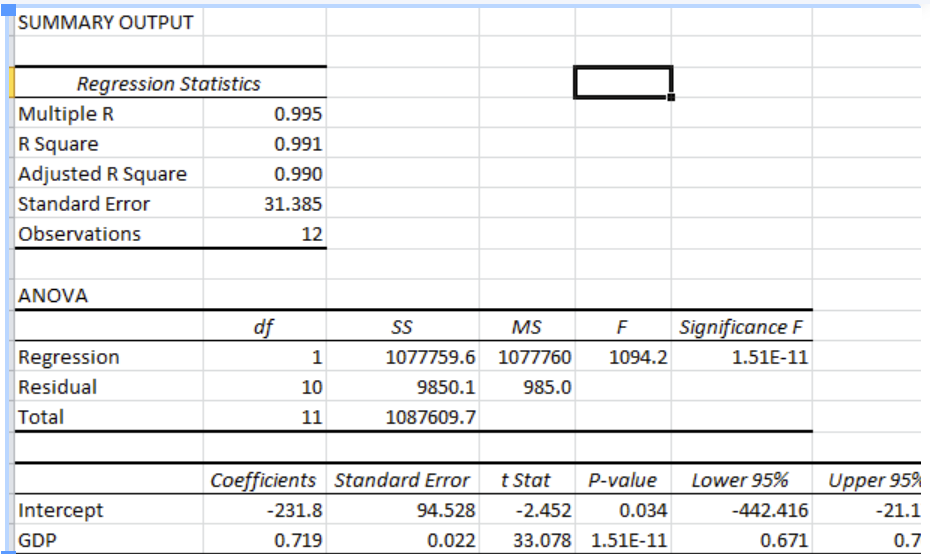
Task: Select Total SS value 1087609.7
Action: 403,417
